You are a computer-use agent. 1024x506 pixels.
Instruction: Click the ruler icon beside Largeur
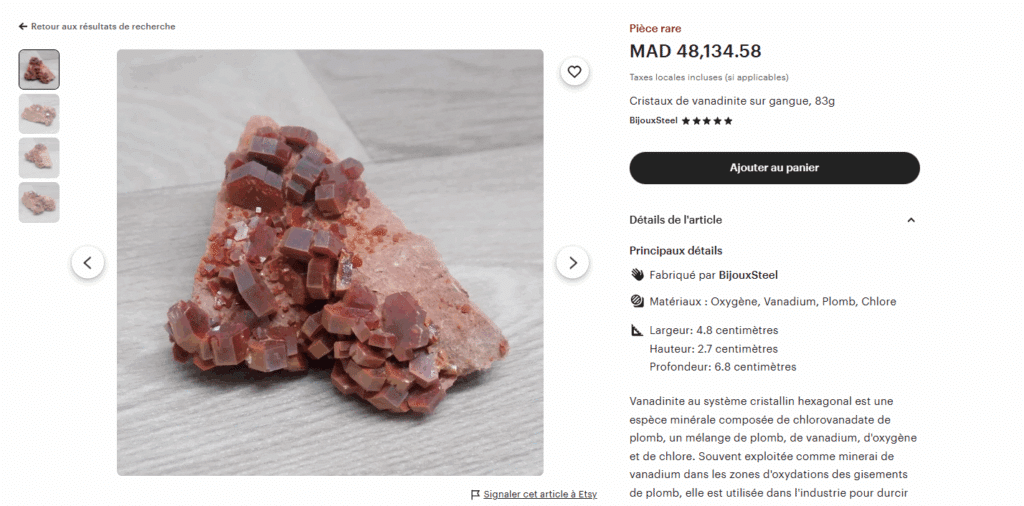pos(637,330)
